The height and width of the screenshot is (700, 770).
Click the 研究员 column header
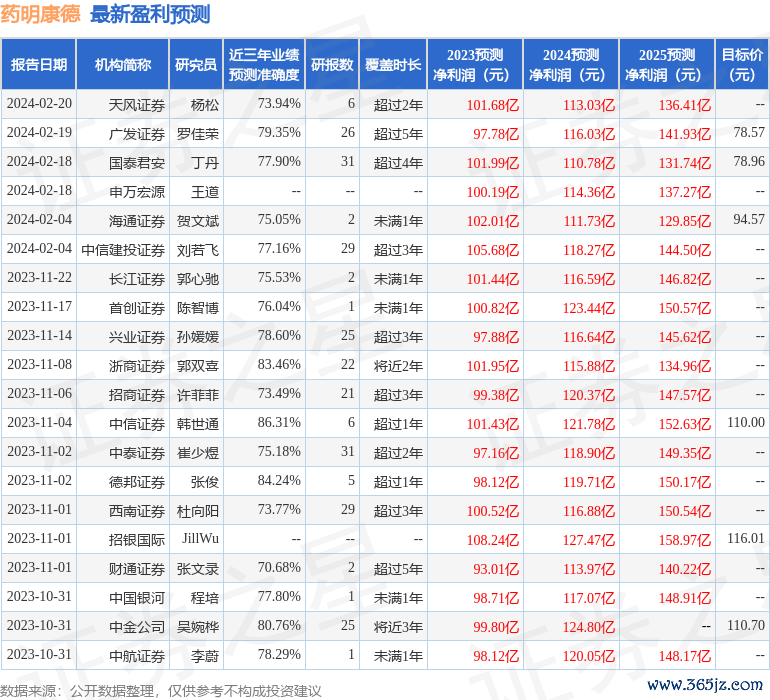[196, 64]
